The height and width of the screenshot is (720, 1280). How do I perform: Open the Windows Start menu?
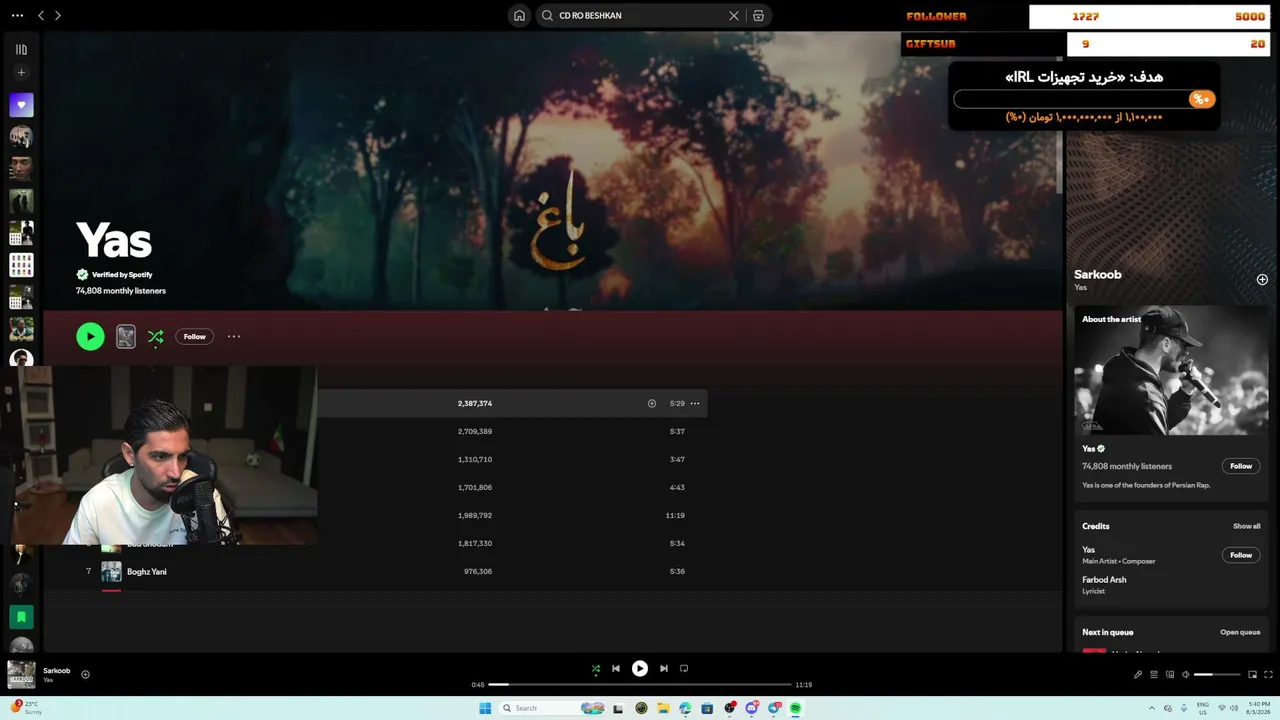click(x=485, y=709)
